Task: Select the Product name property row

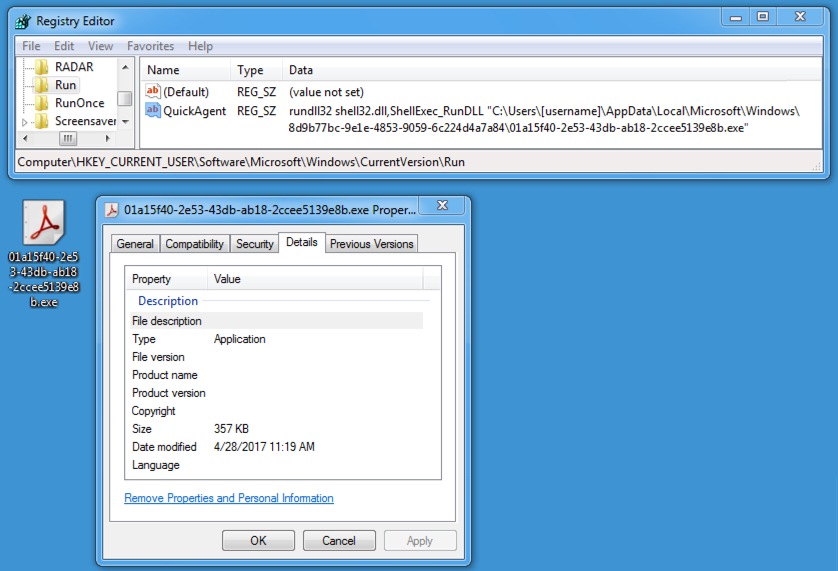Action: (x=276, y=375)
